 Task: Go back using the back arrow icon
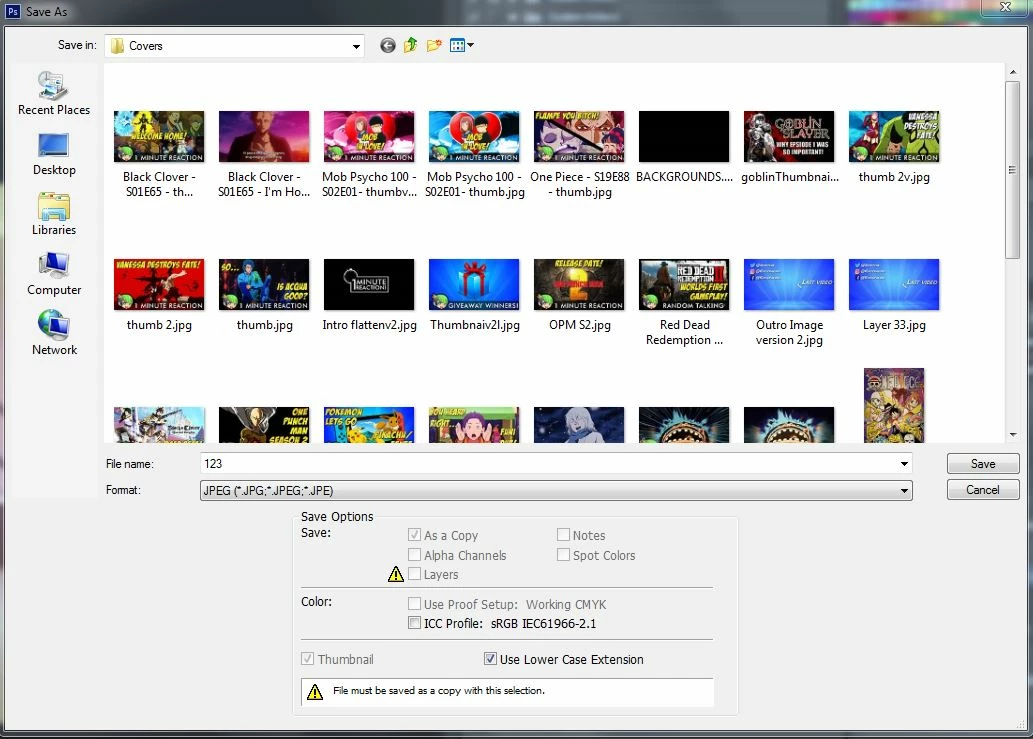click(x=387, y=45)
